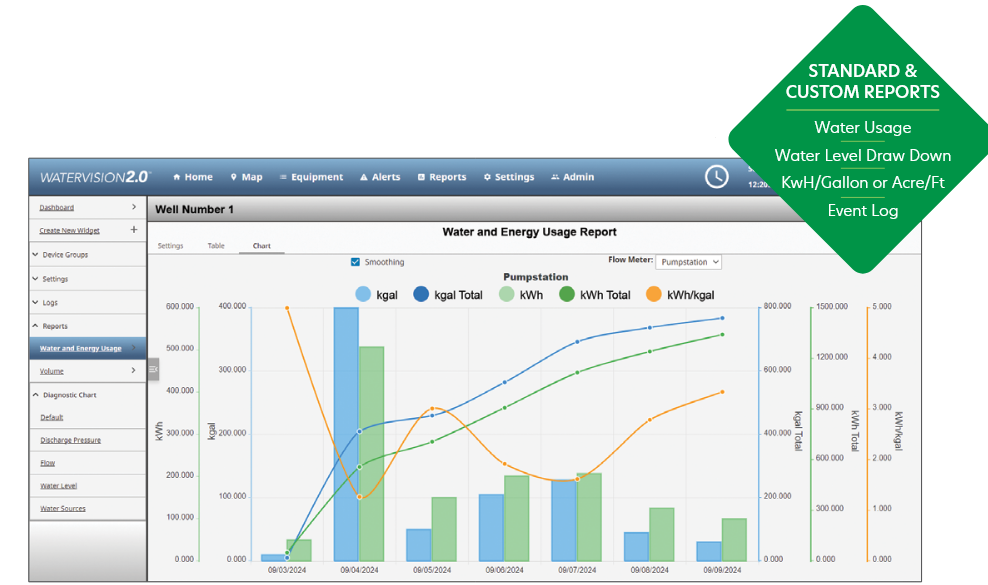Toggle the kWh Total legend color swatch
Screen dimensions: 988x585
[x=567, y=295]
